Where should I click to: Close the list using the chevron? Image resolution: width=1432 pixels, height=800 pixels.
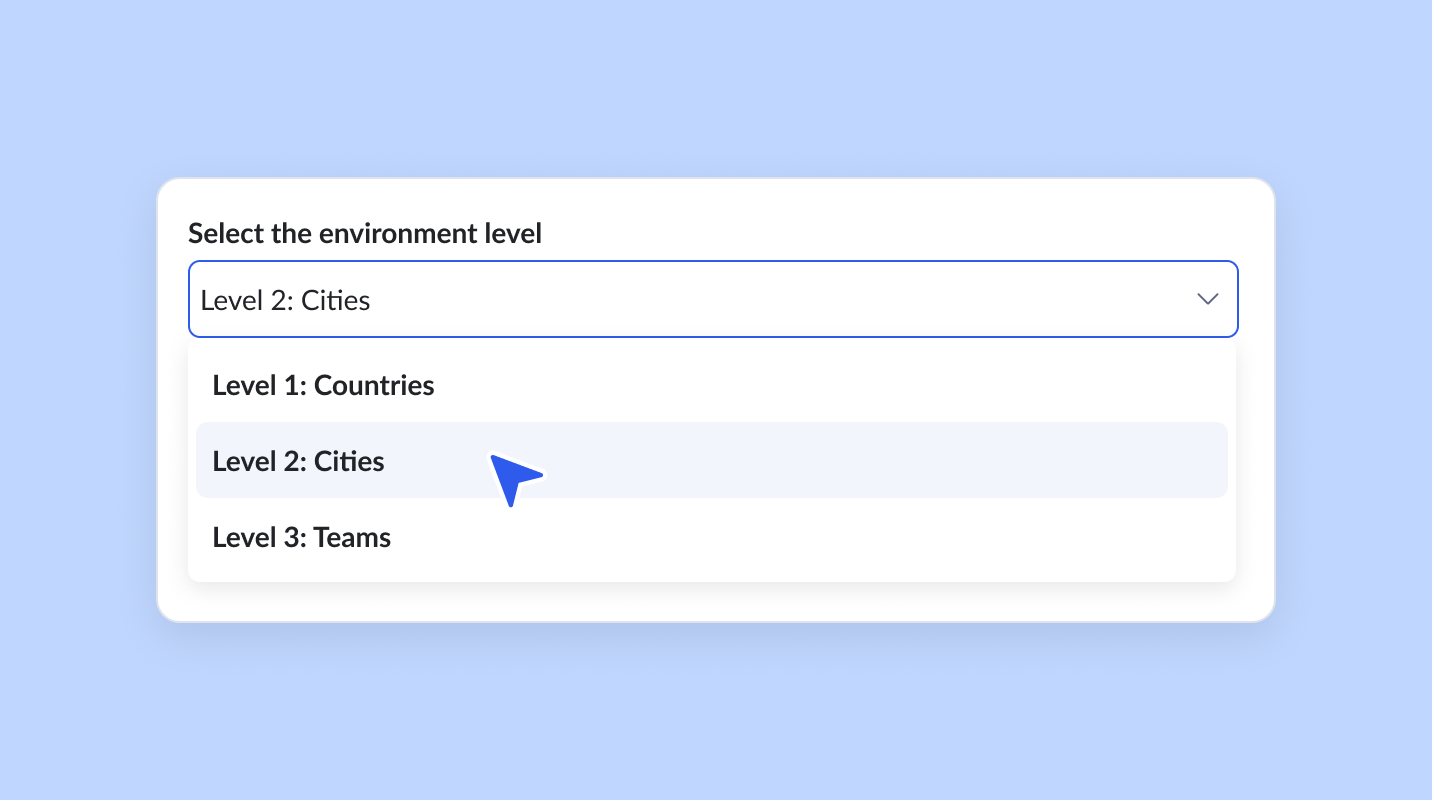click(1208, 299)
